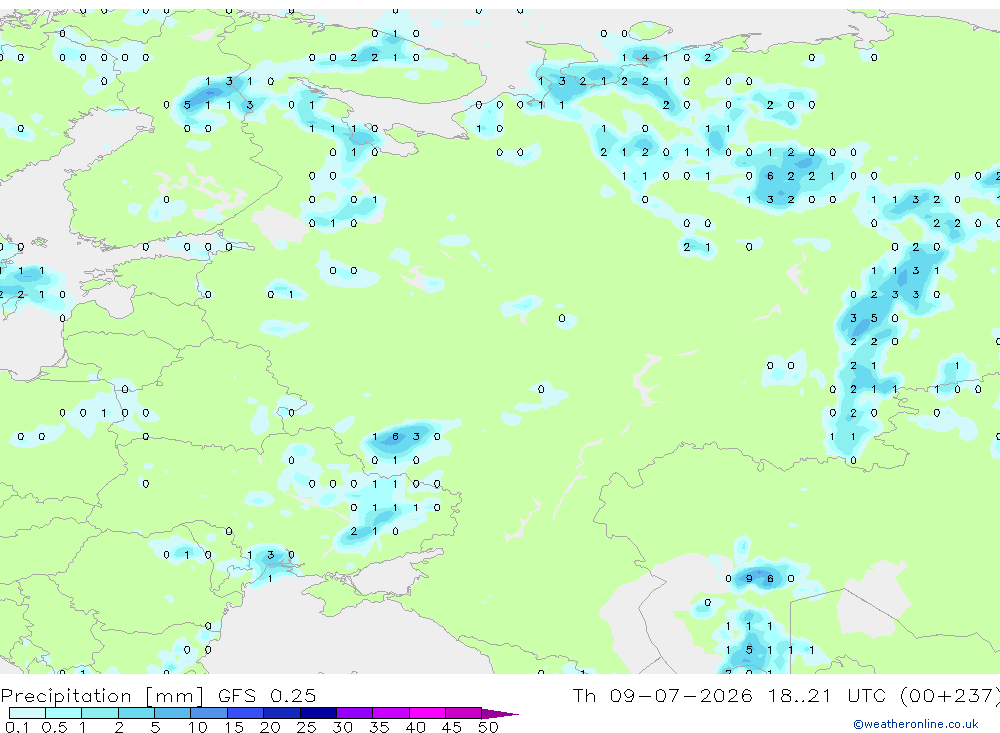Pick the 25–30 mm legend swatch
This screenshot has height=733, width=1000.
[318, 713]
